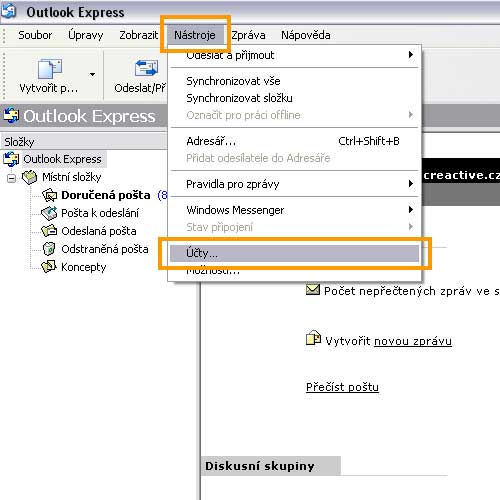The height and width of the screenshot is (500, 500).
Task: Select Účty... in the Nástroje menu
Action: click(x=294, y=253)
